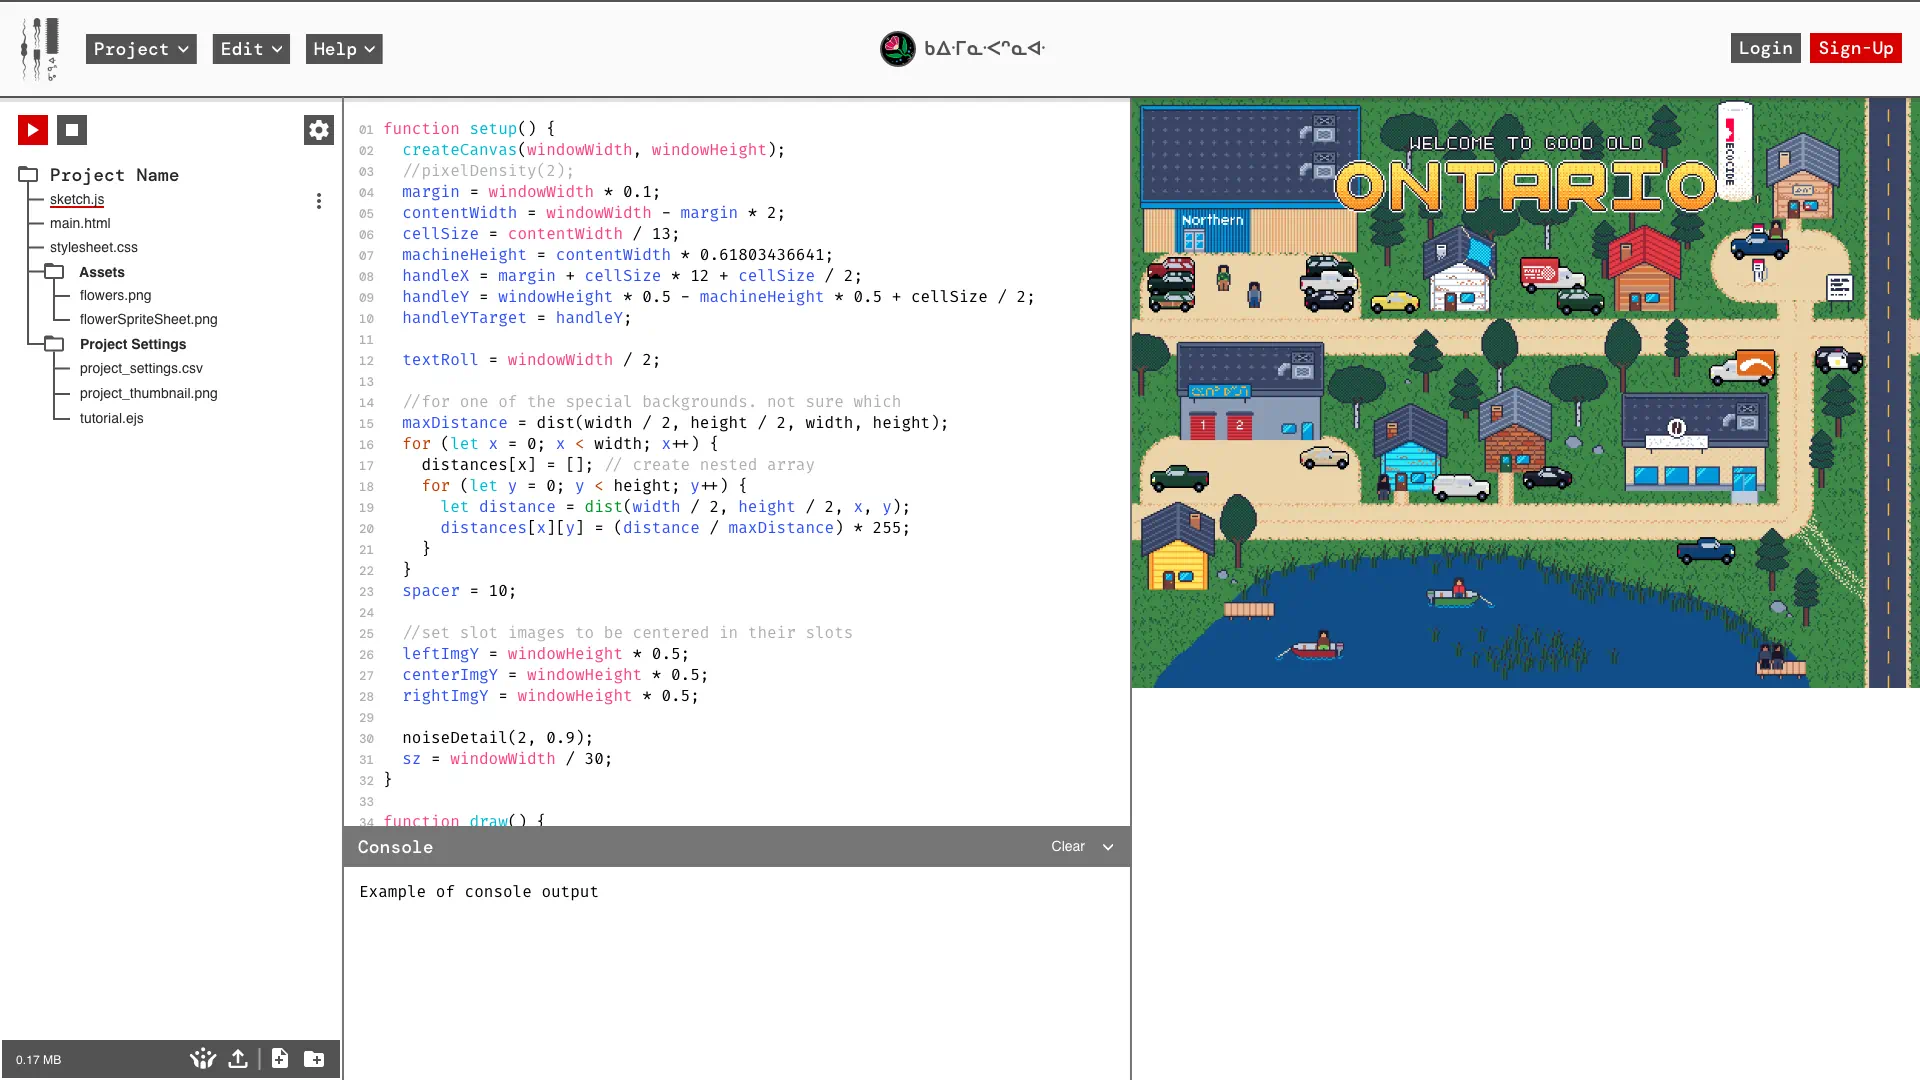Create a new file

(280, 1058)
